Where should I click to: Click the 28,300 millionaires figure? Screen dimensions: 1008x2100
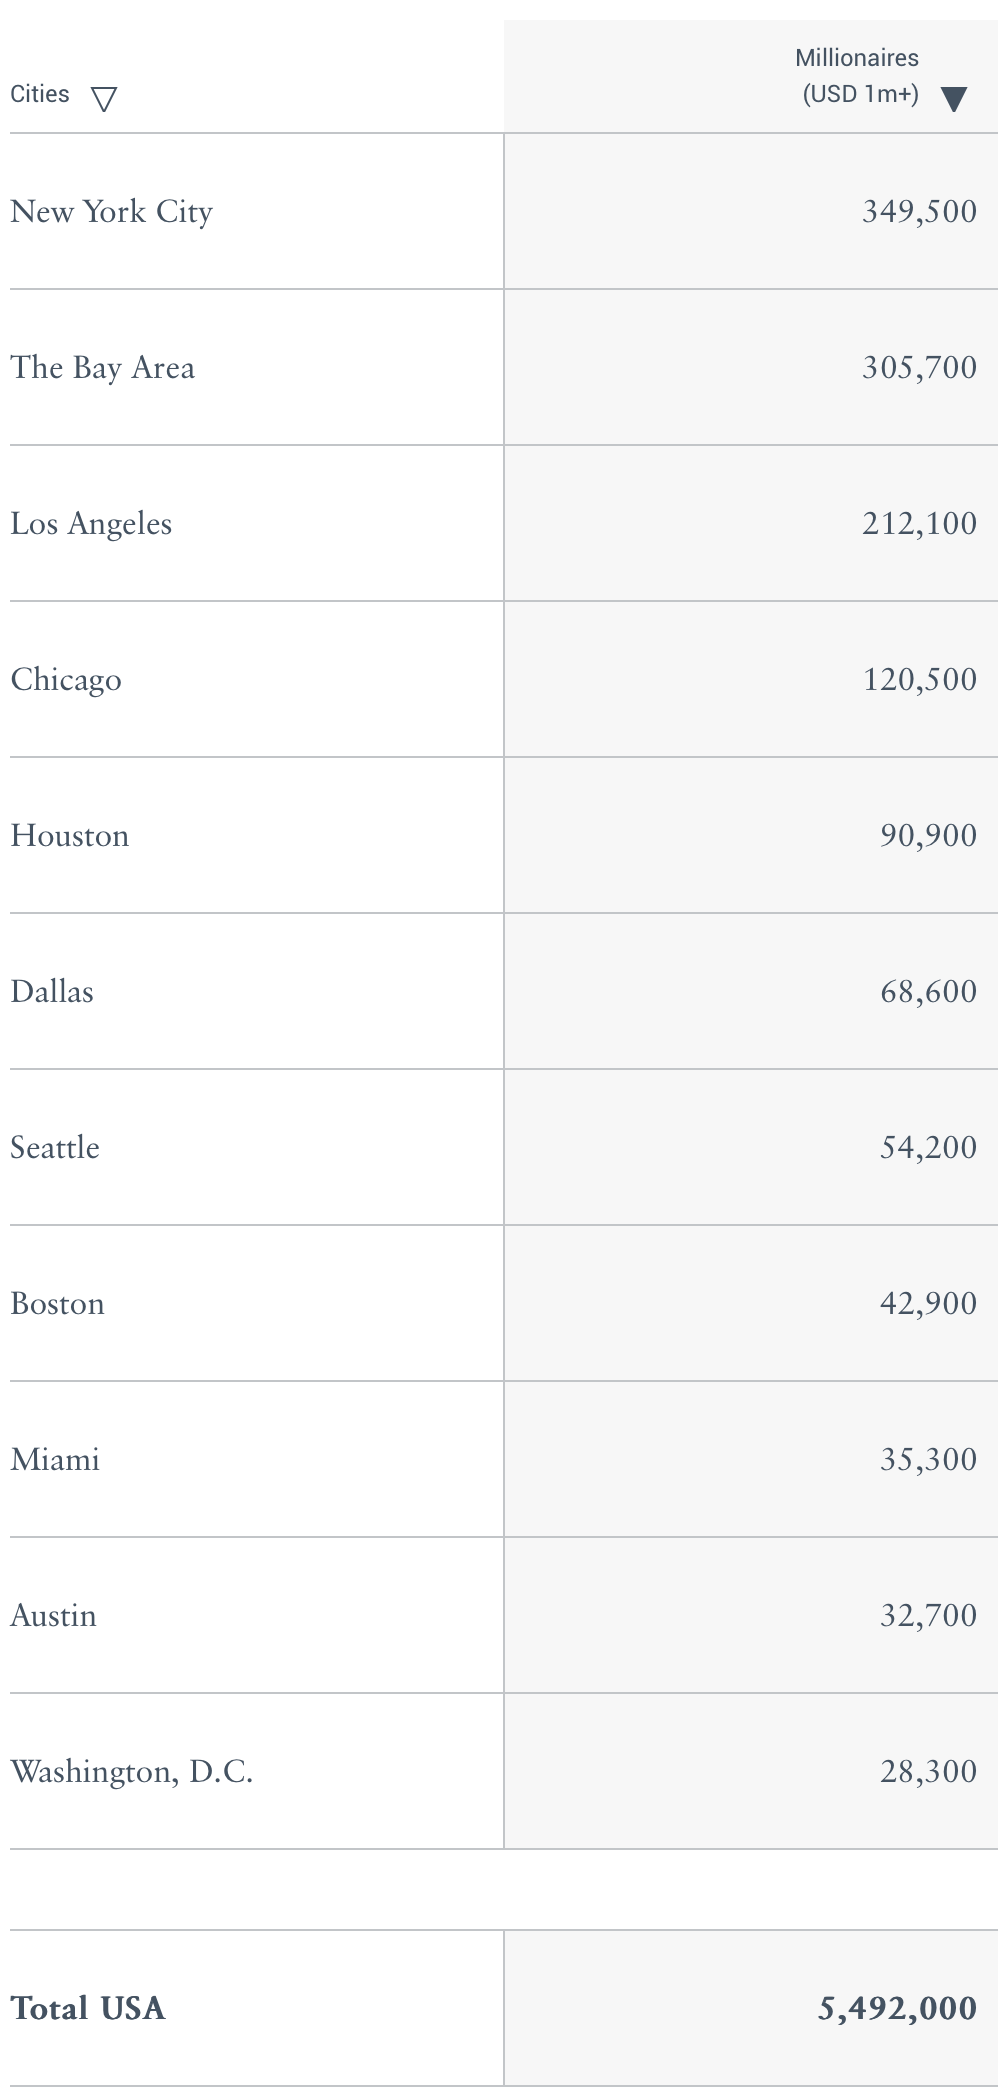point(928,1772)
